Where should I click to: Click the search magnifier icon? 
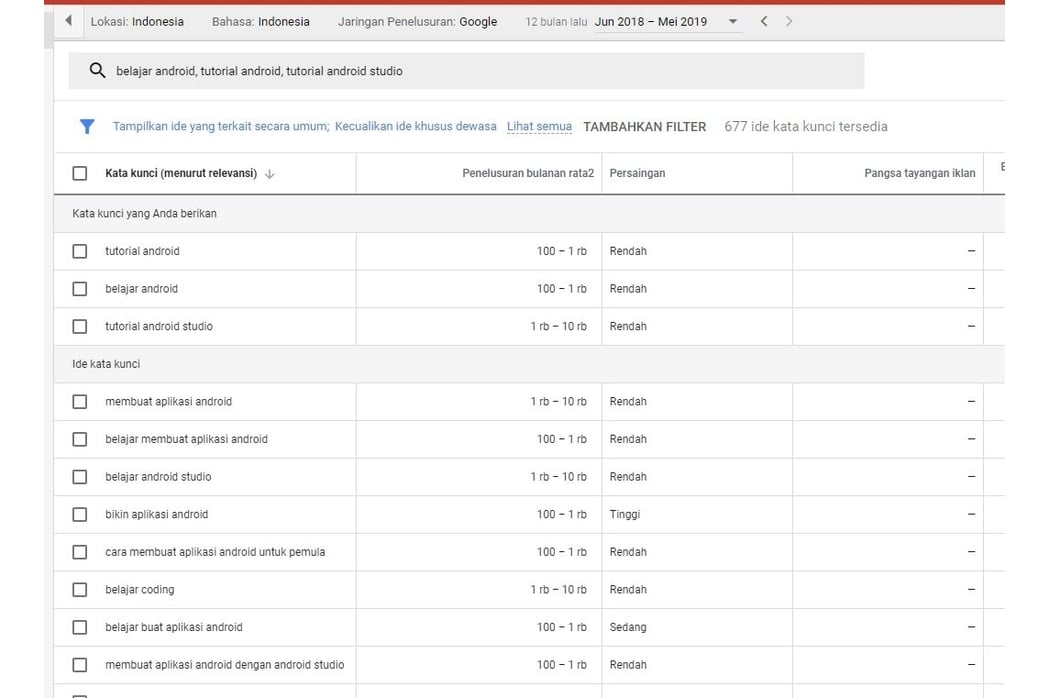(98, 70)
